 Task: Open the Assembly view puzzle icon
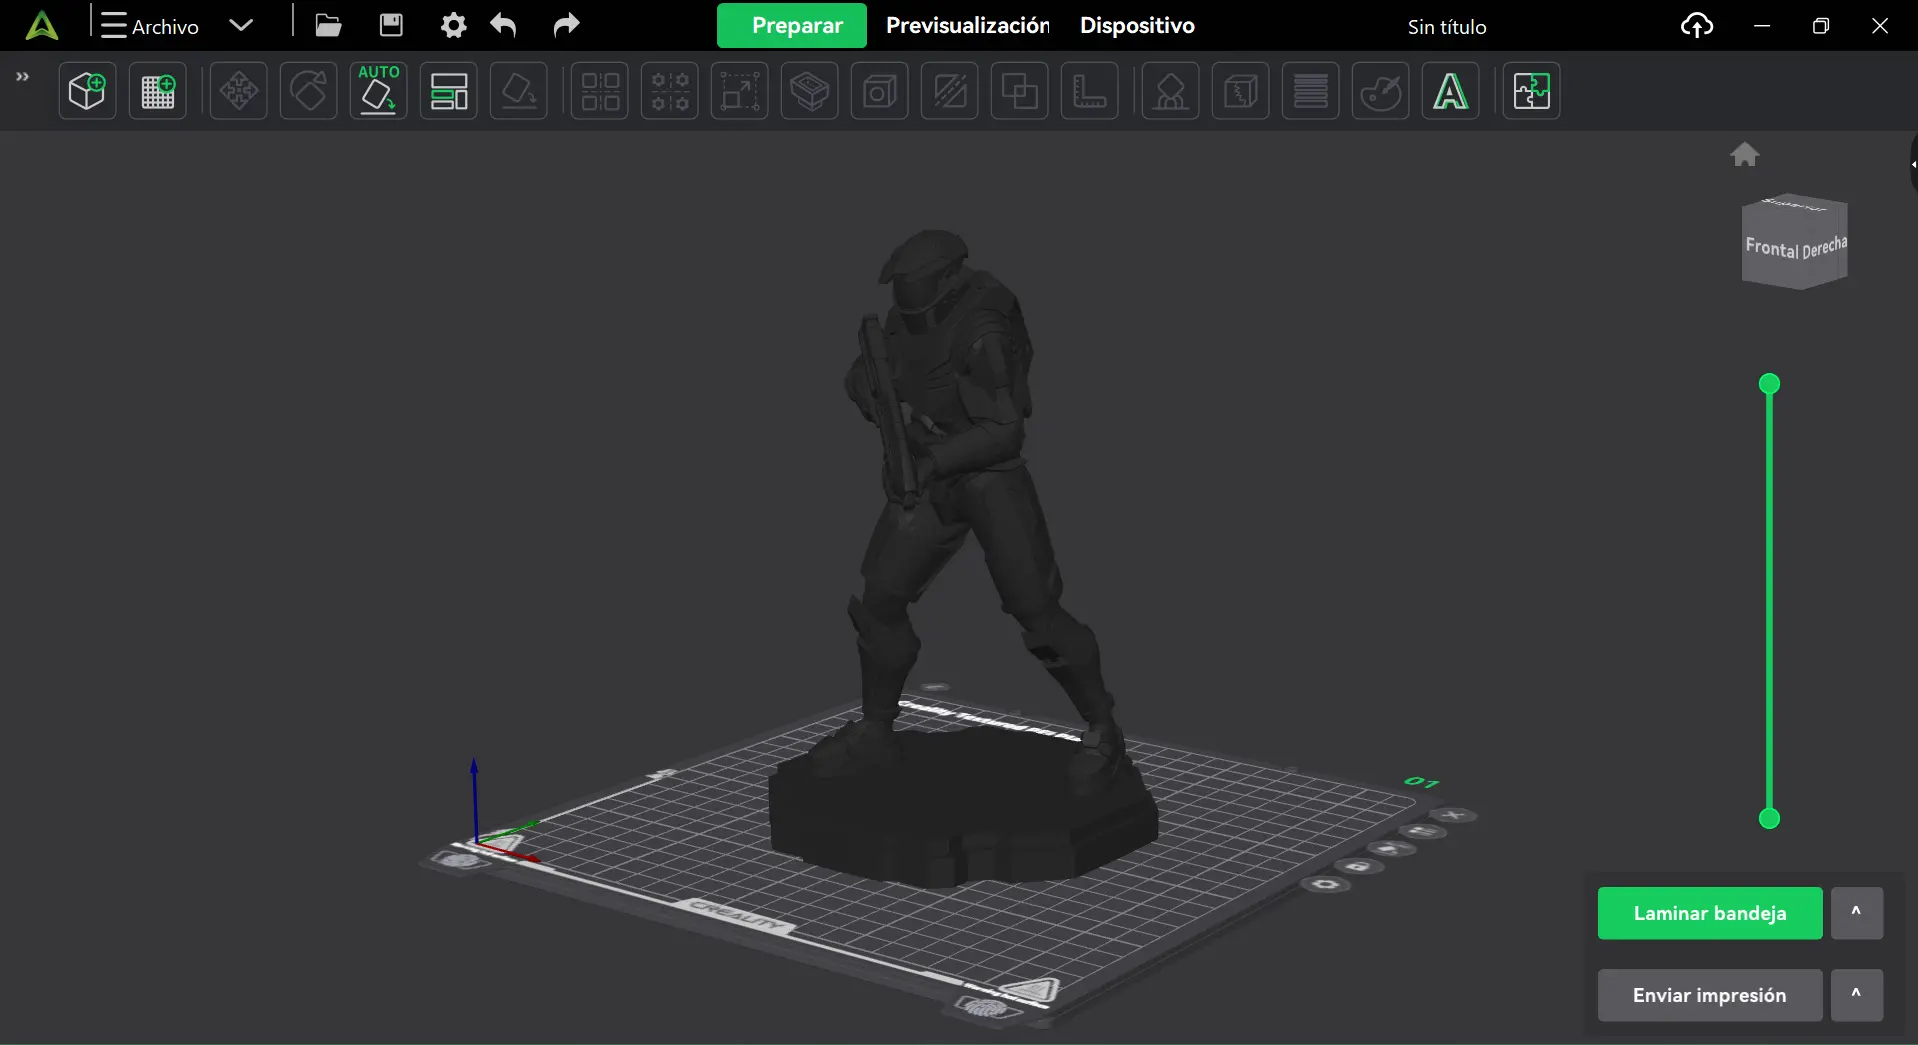[x=1531, y=91]
